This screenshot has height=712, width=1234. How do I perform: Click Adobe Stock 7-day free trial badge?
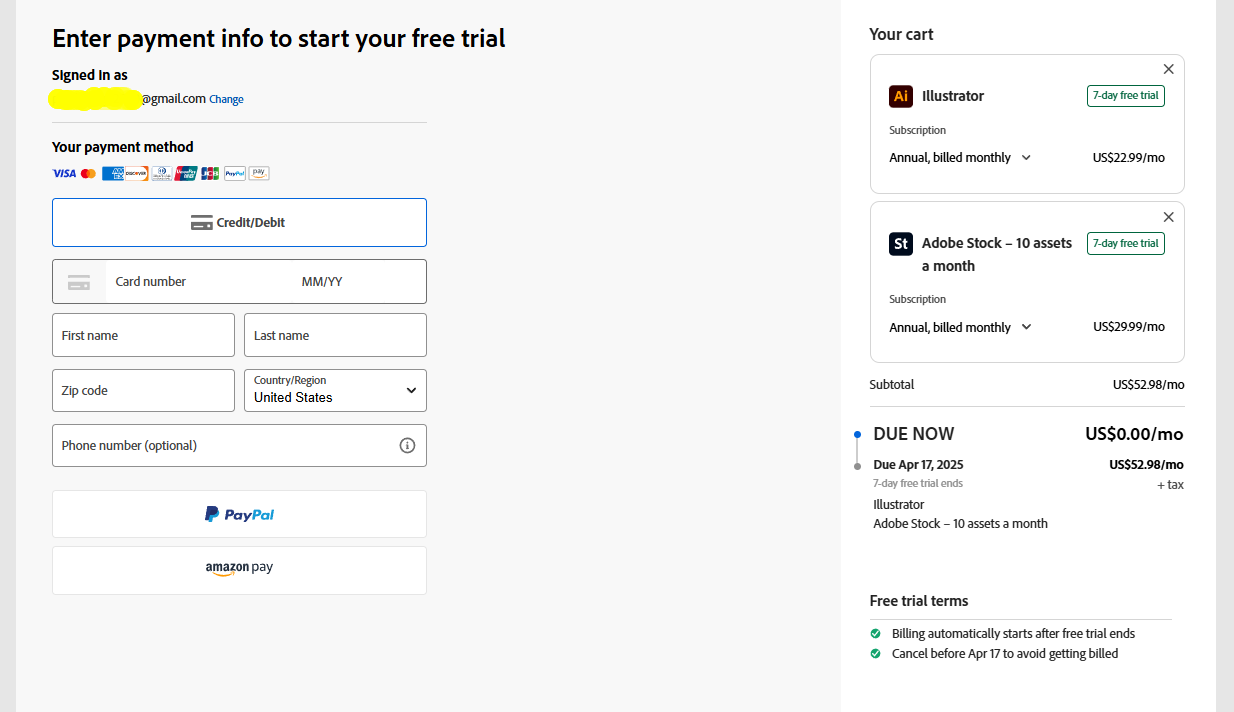(x=1126, y=243)
